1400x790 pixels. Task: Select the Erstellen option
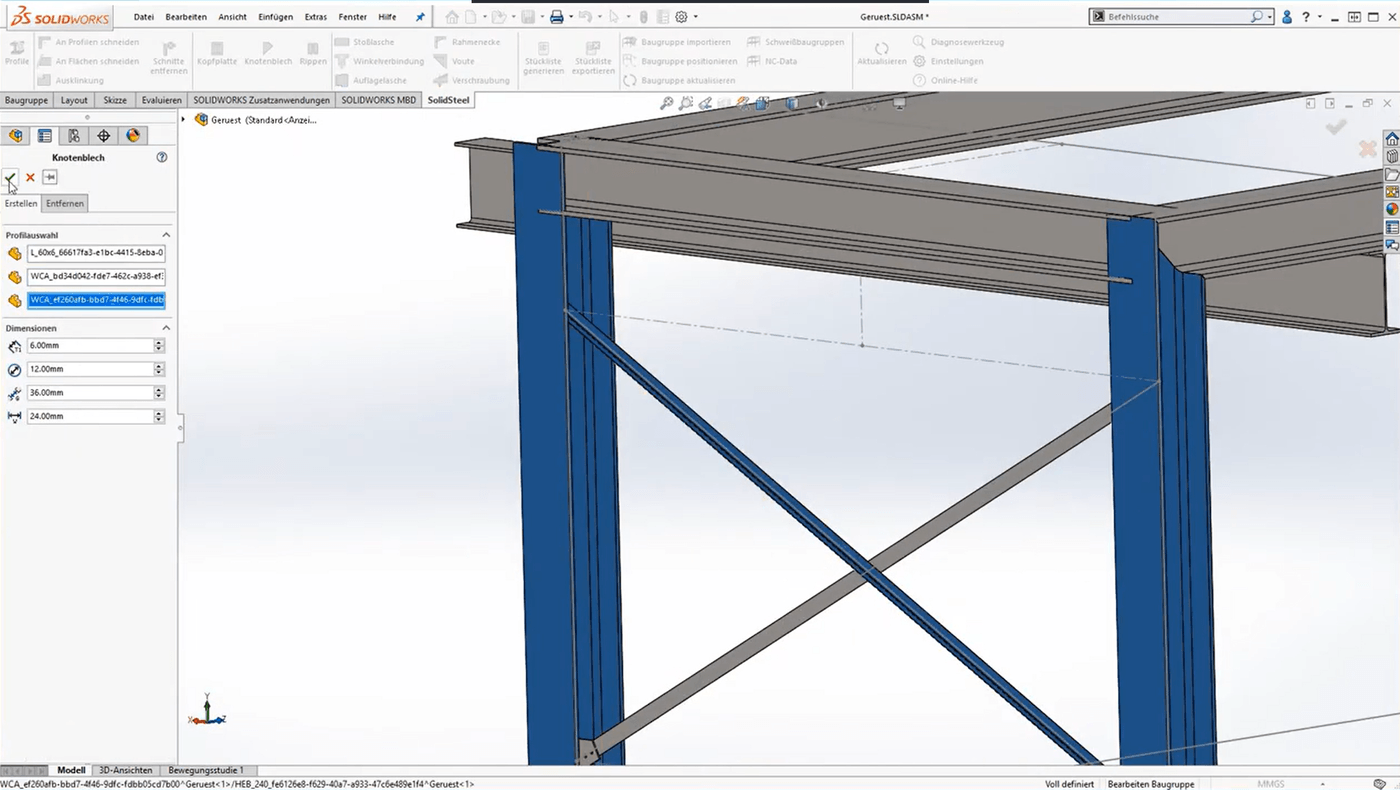click(x=20, y=203)
